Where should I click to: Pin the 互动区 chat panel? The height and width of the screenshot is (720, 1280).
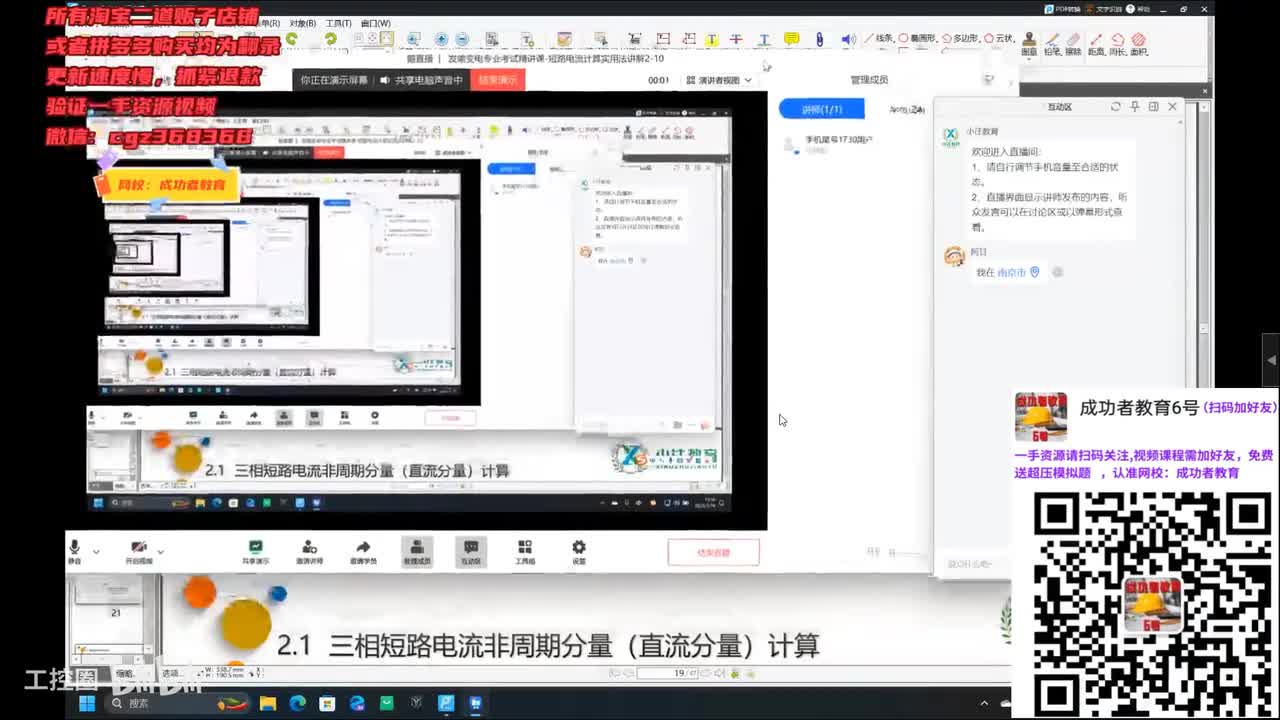(x=1135, y=106)
